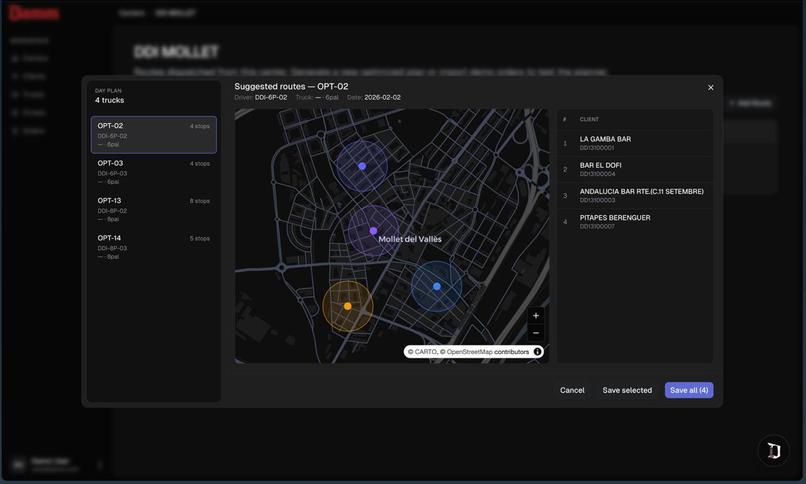
Task: Click the driver value DDI-6P-02 in header
Action: coord(271,98)
